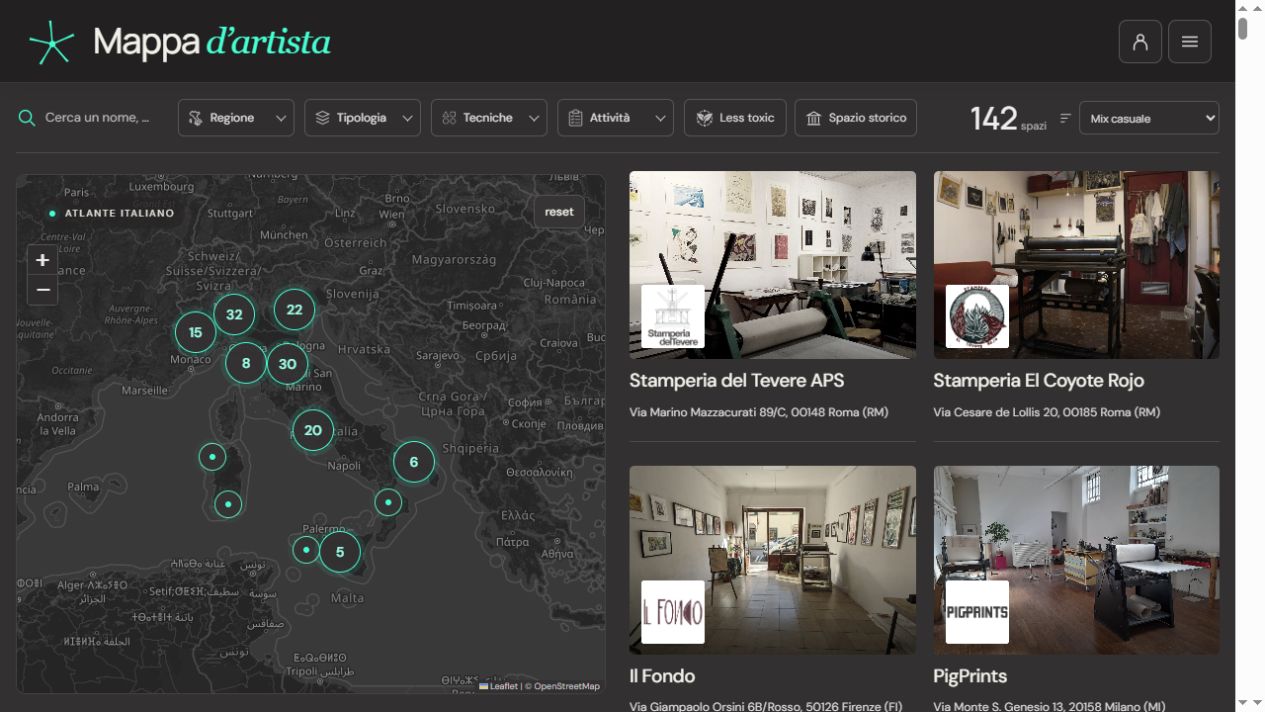This screenshot has width=1265, height=712.
Task: Open the user account icon
Action: click(1140, 42)
